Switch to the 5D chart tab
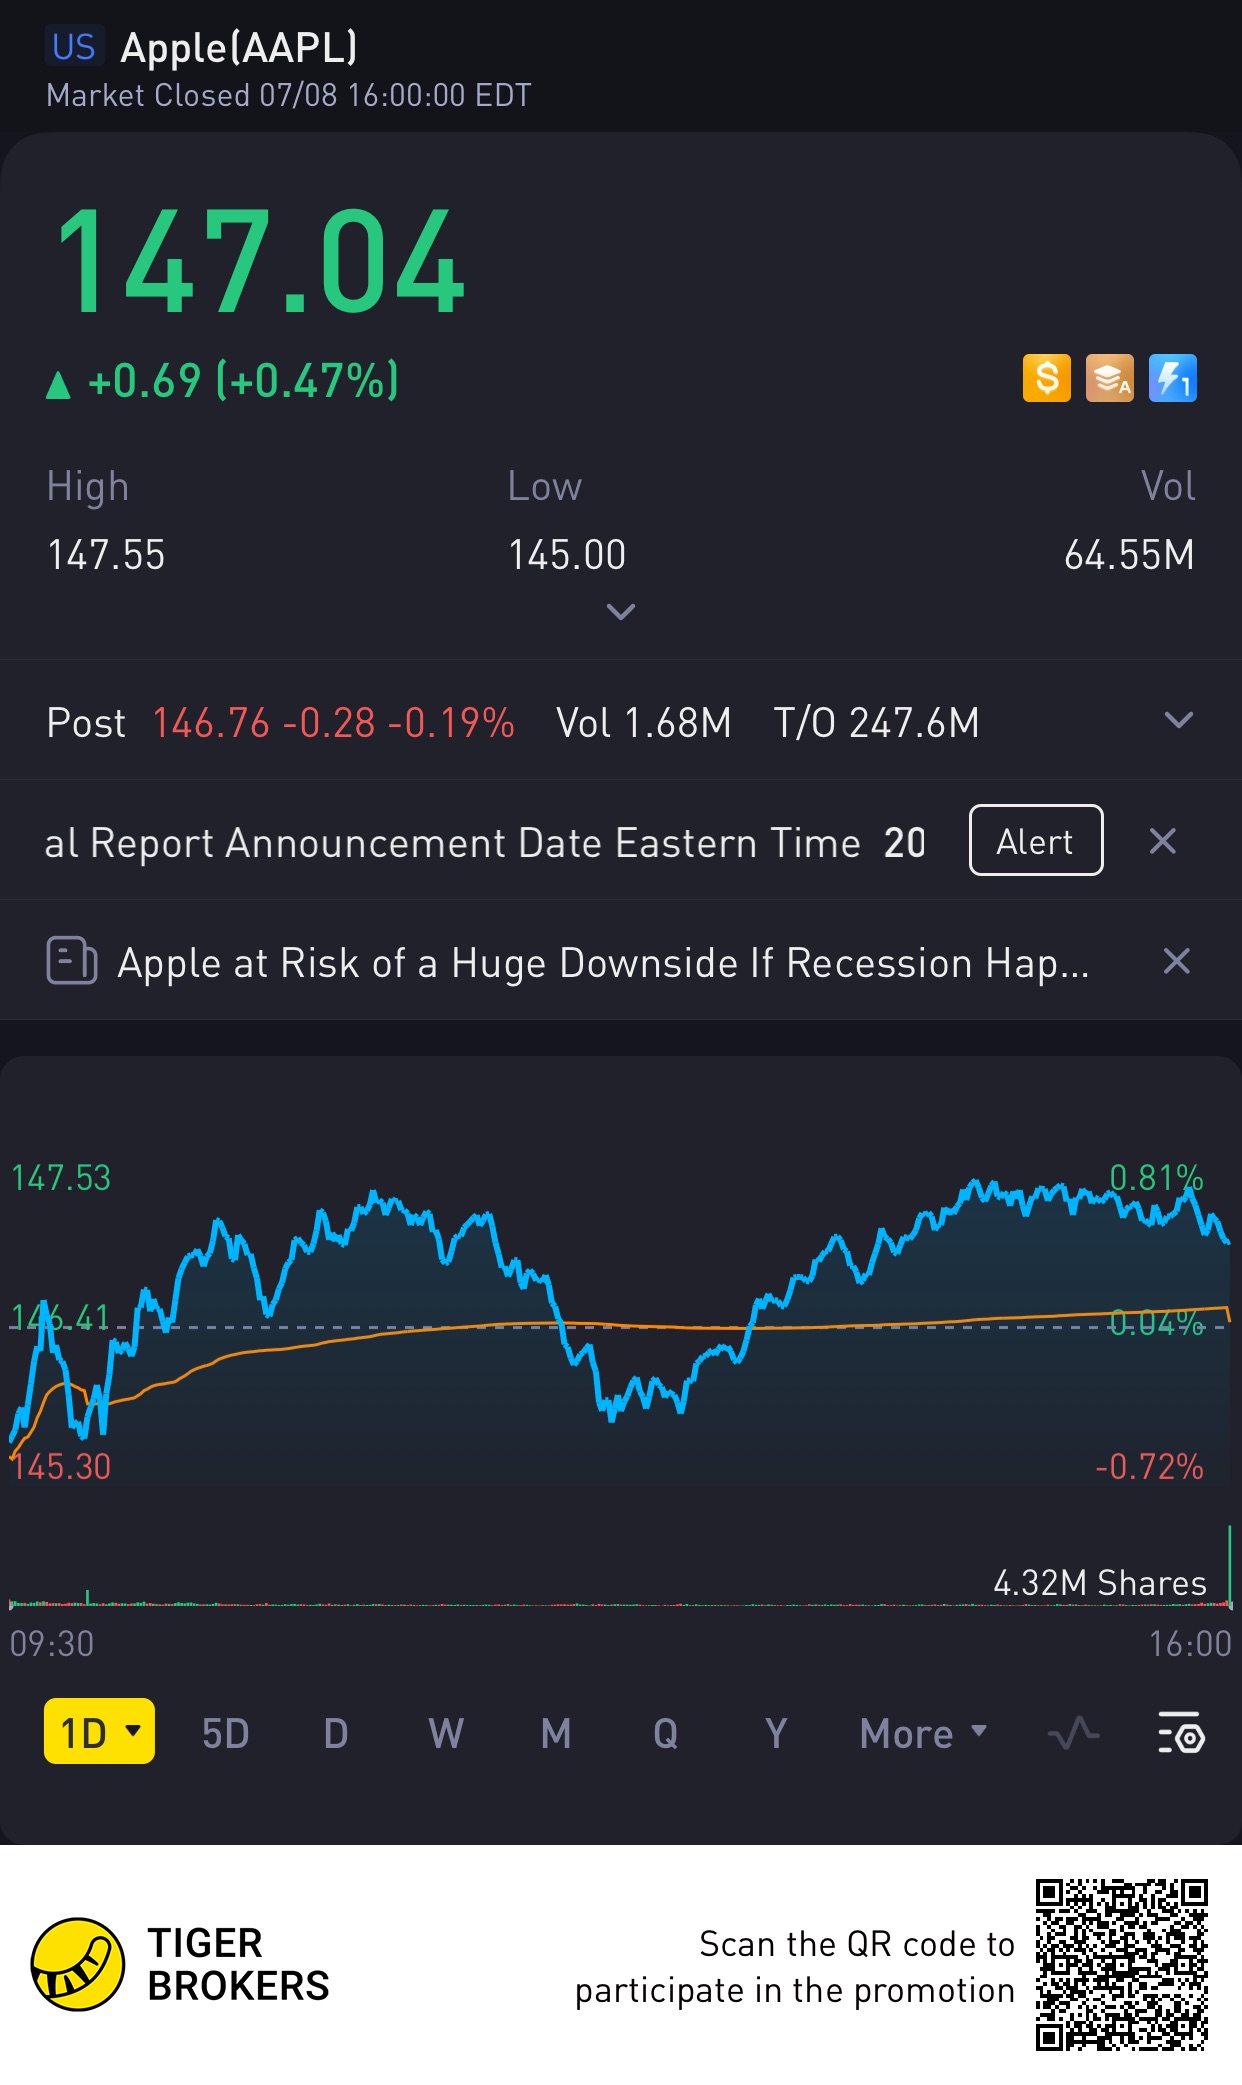The image size is (1242, 2085). 226,1733
